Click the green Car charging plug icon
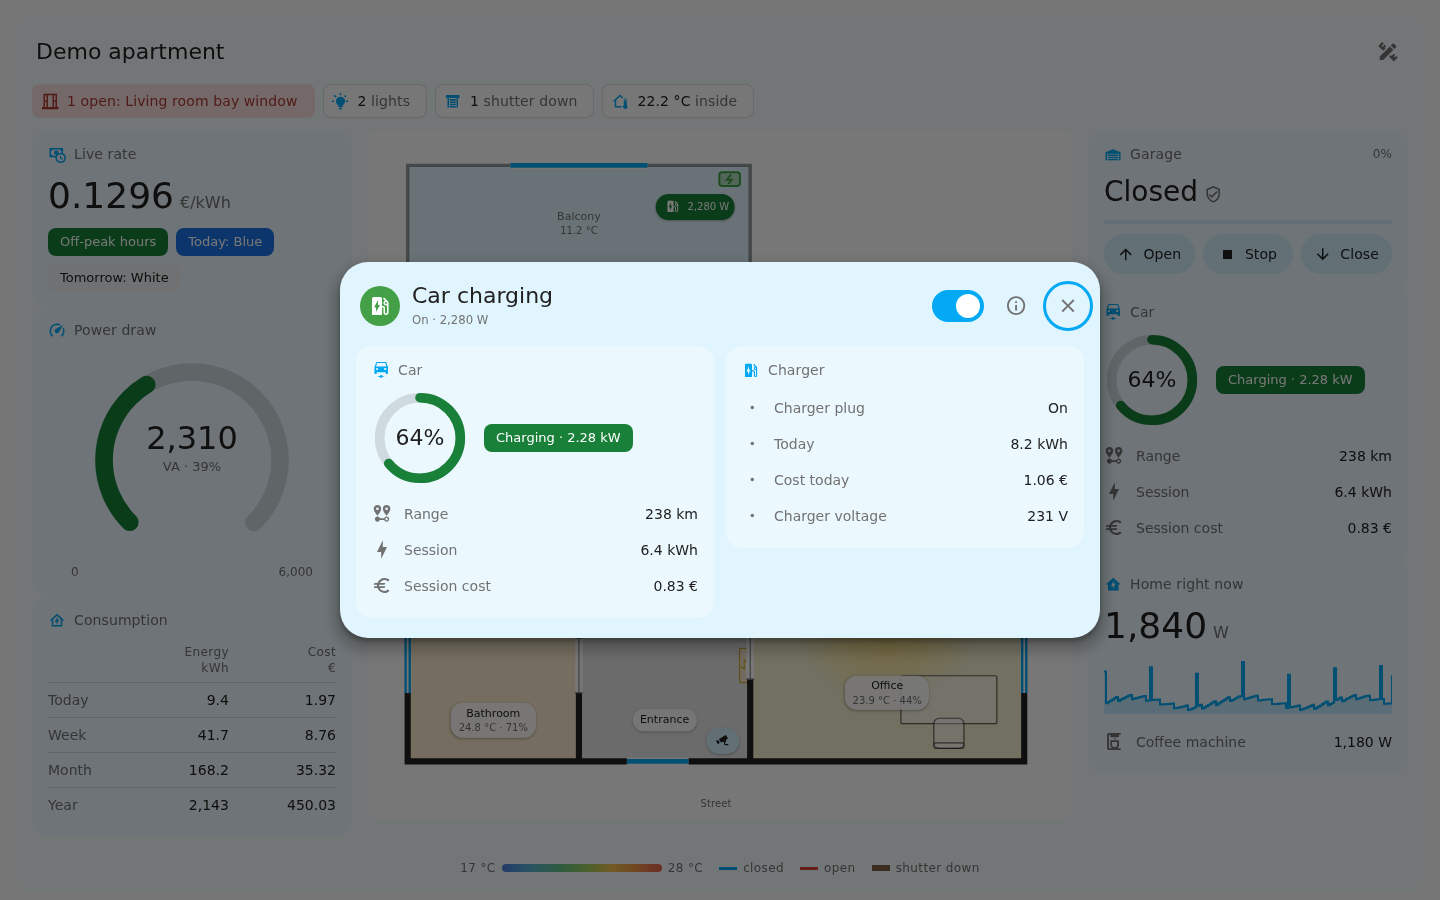The height and width of the screenshot is (900, 1440). (380, 306)
